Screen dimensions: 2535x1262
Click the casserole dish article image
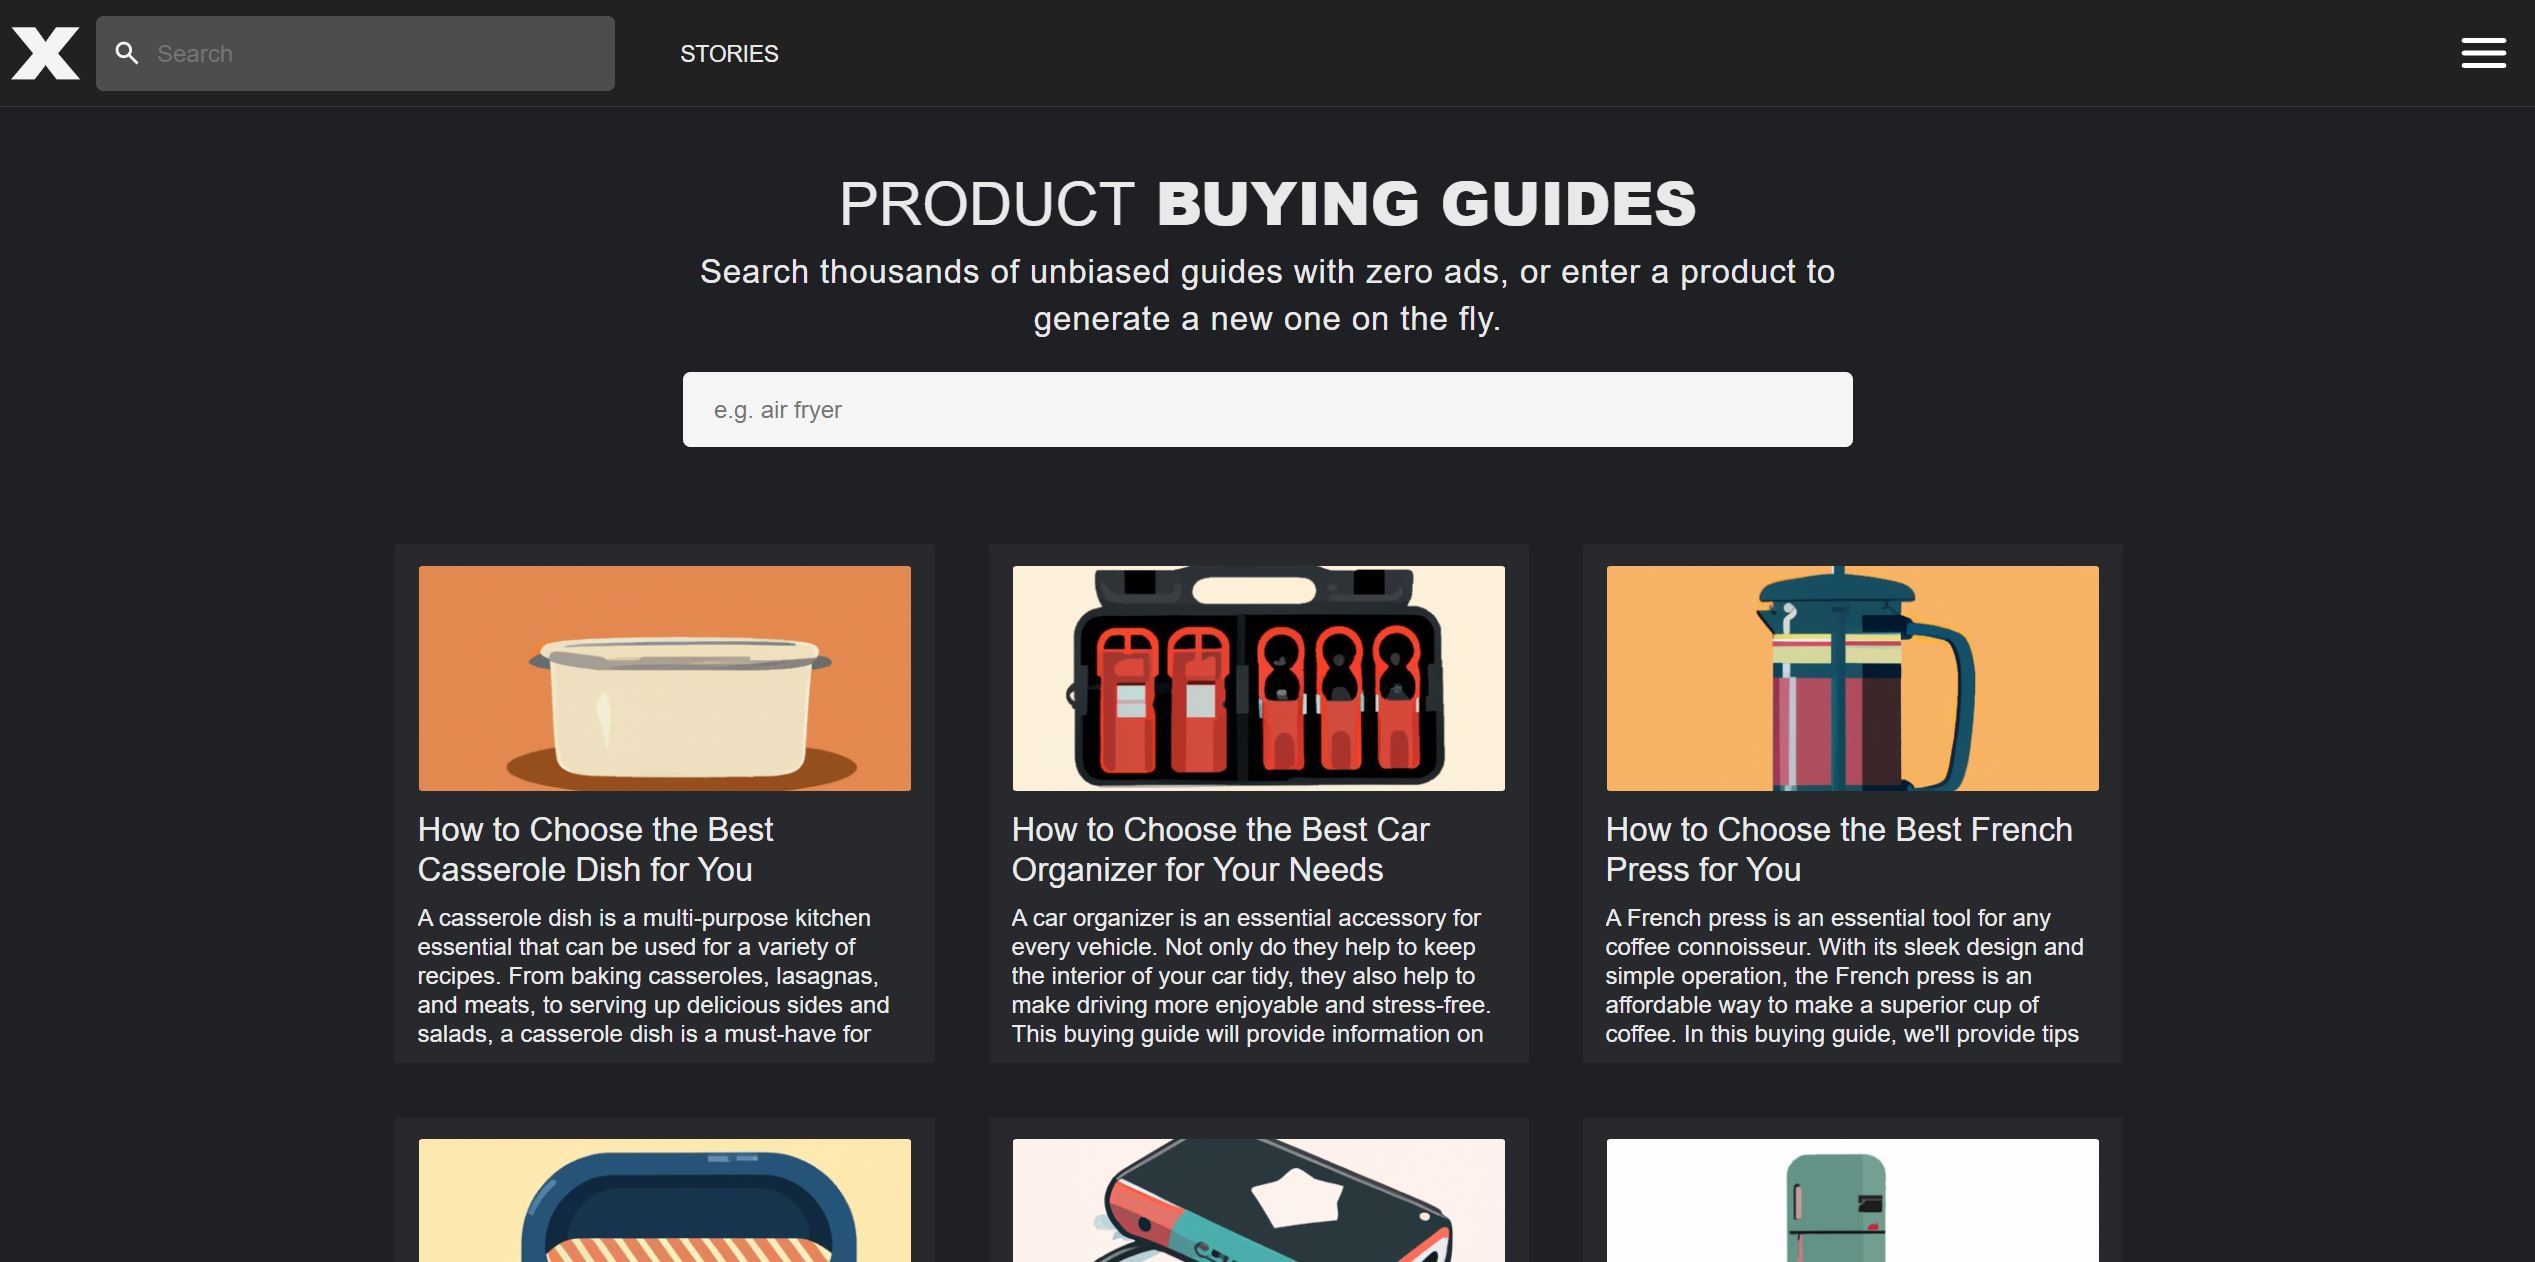point(664,678)
